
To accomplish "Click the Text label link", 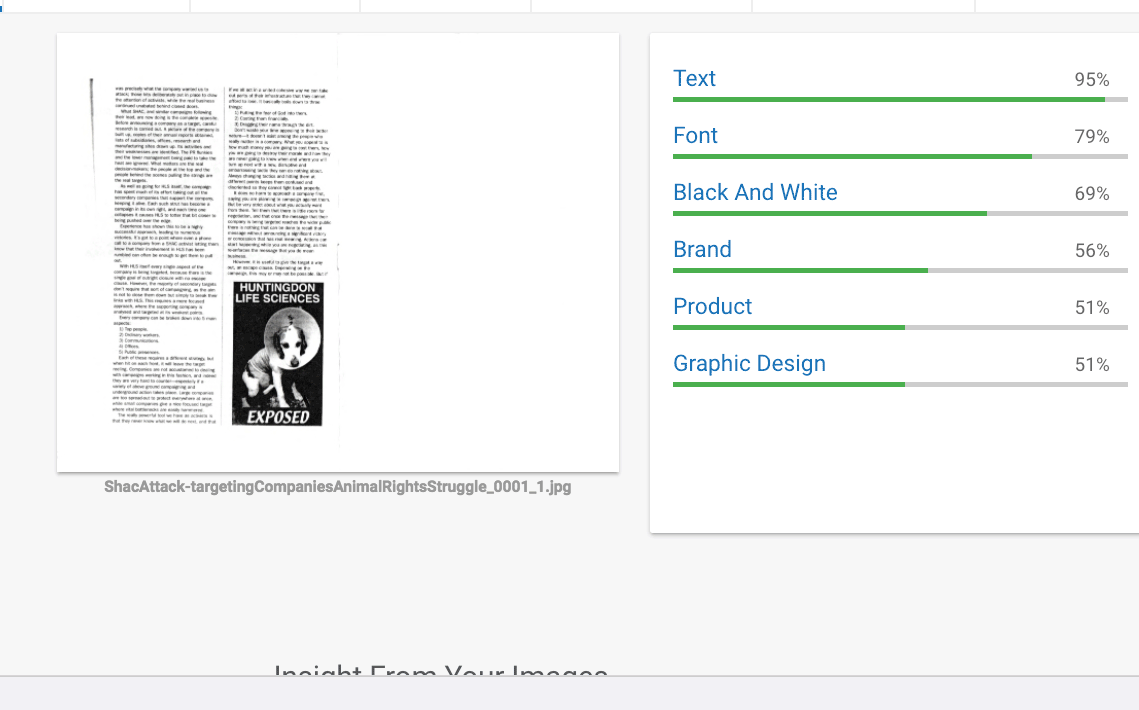I will click(x=694, y=78).
